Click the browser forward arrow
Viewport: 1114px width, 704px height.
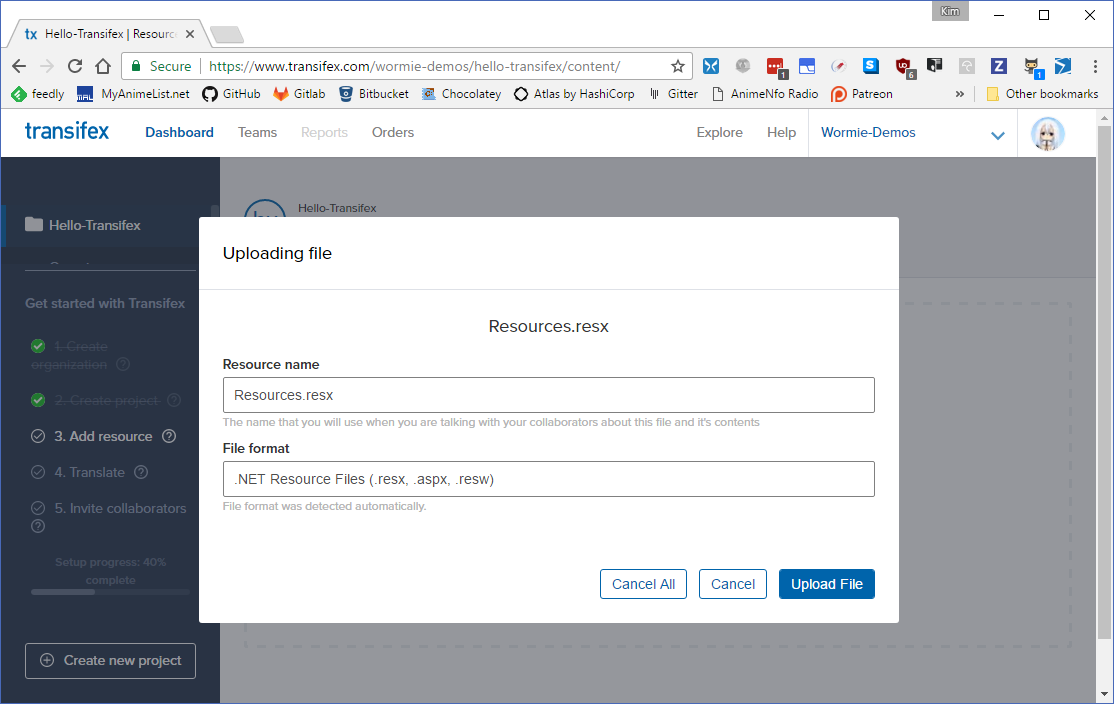(47, 66)
